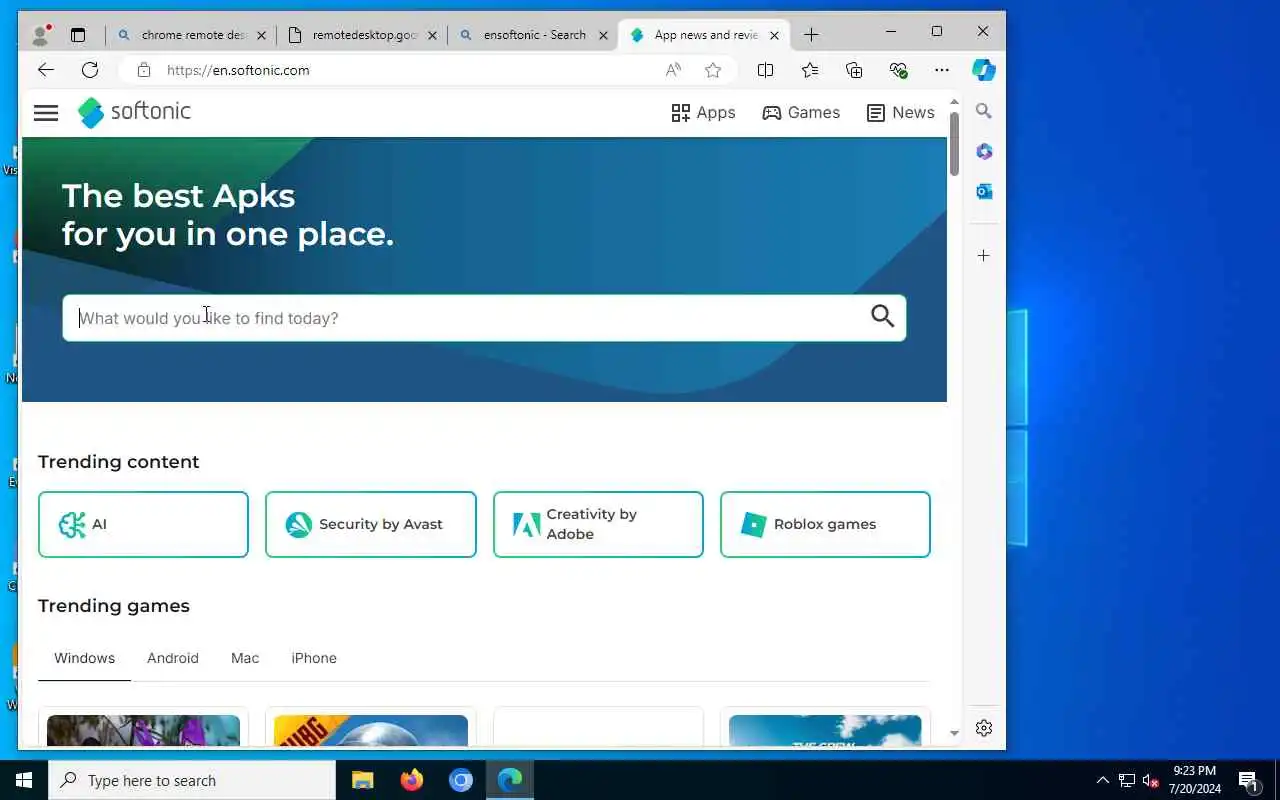
Task: Open the notification center
Action: click(1248, 780)
